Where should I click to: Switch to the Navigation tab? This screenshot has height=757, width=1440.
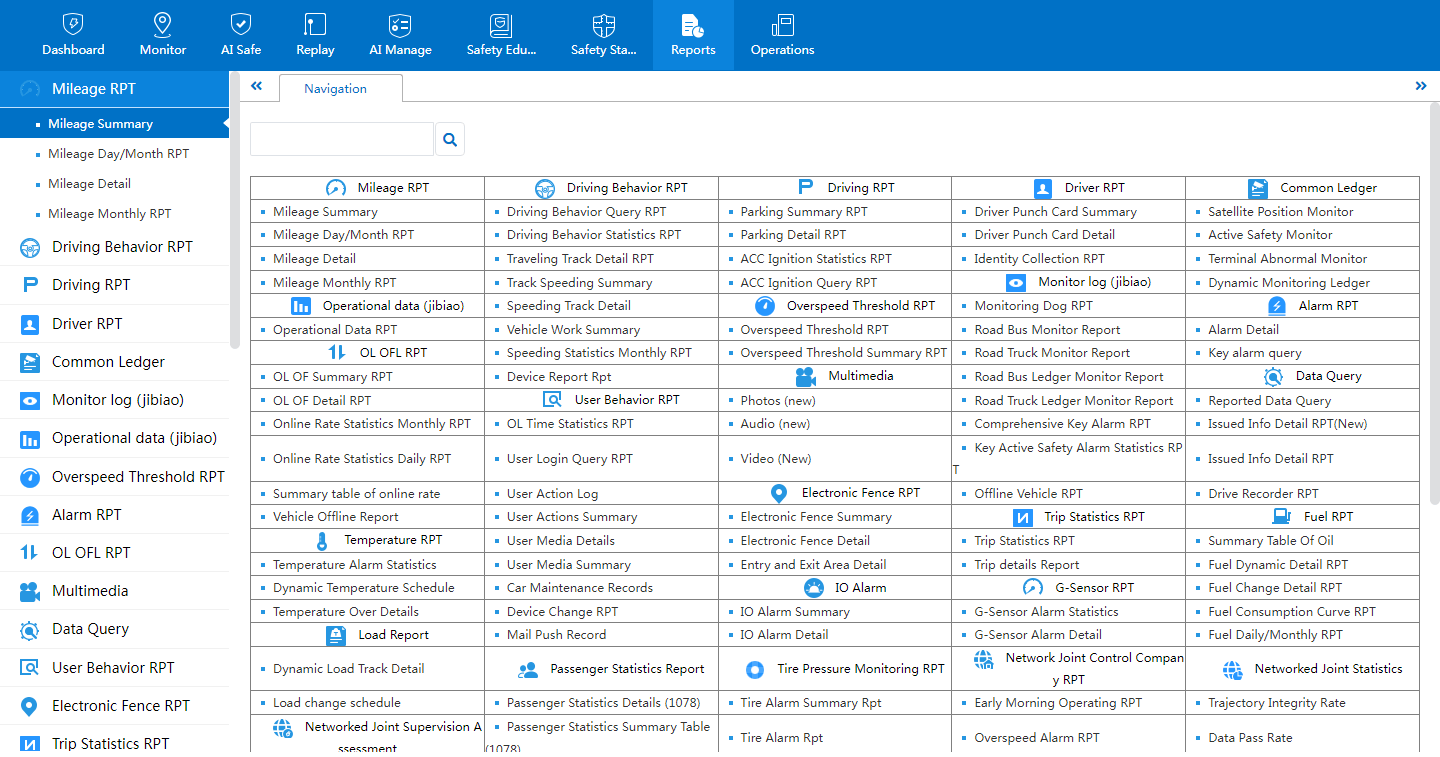pyautogui.click(x=336, y=89)
